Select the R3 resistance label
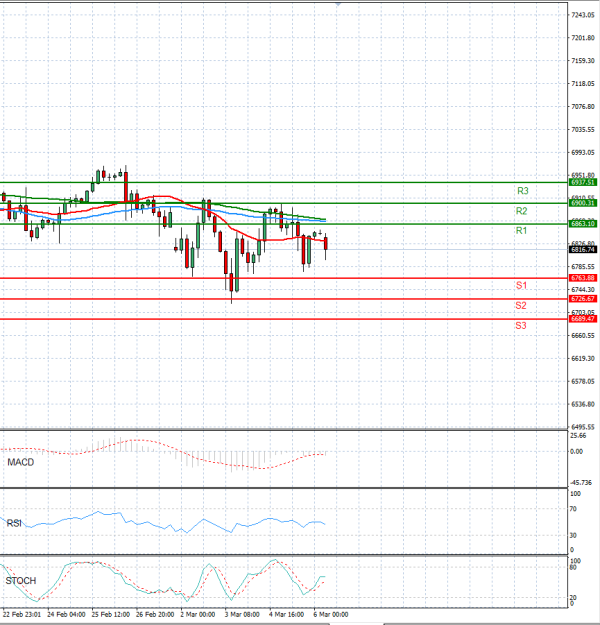The height and width of the screenshot is (625, 600). tap(522, 190)
